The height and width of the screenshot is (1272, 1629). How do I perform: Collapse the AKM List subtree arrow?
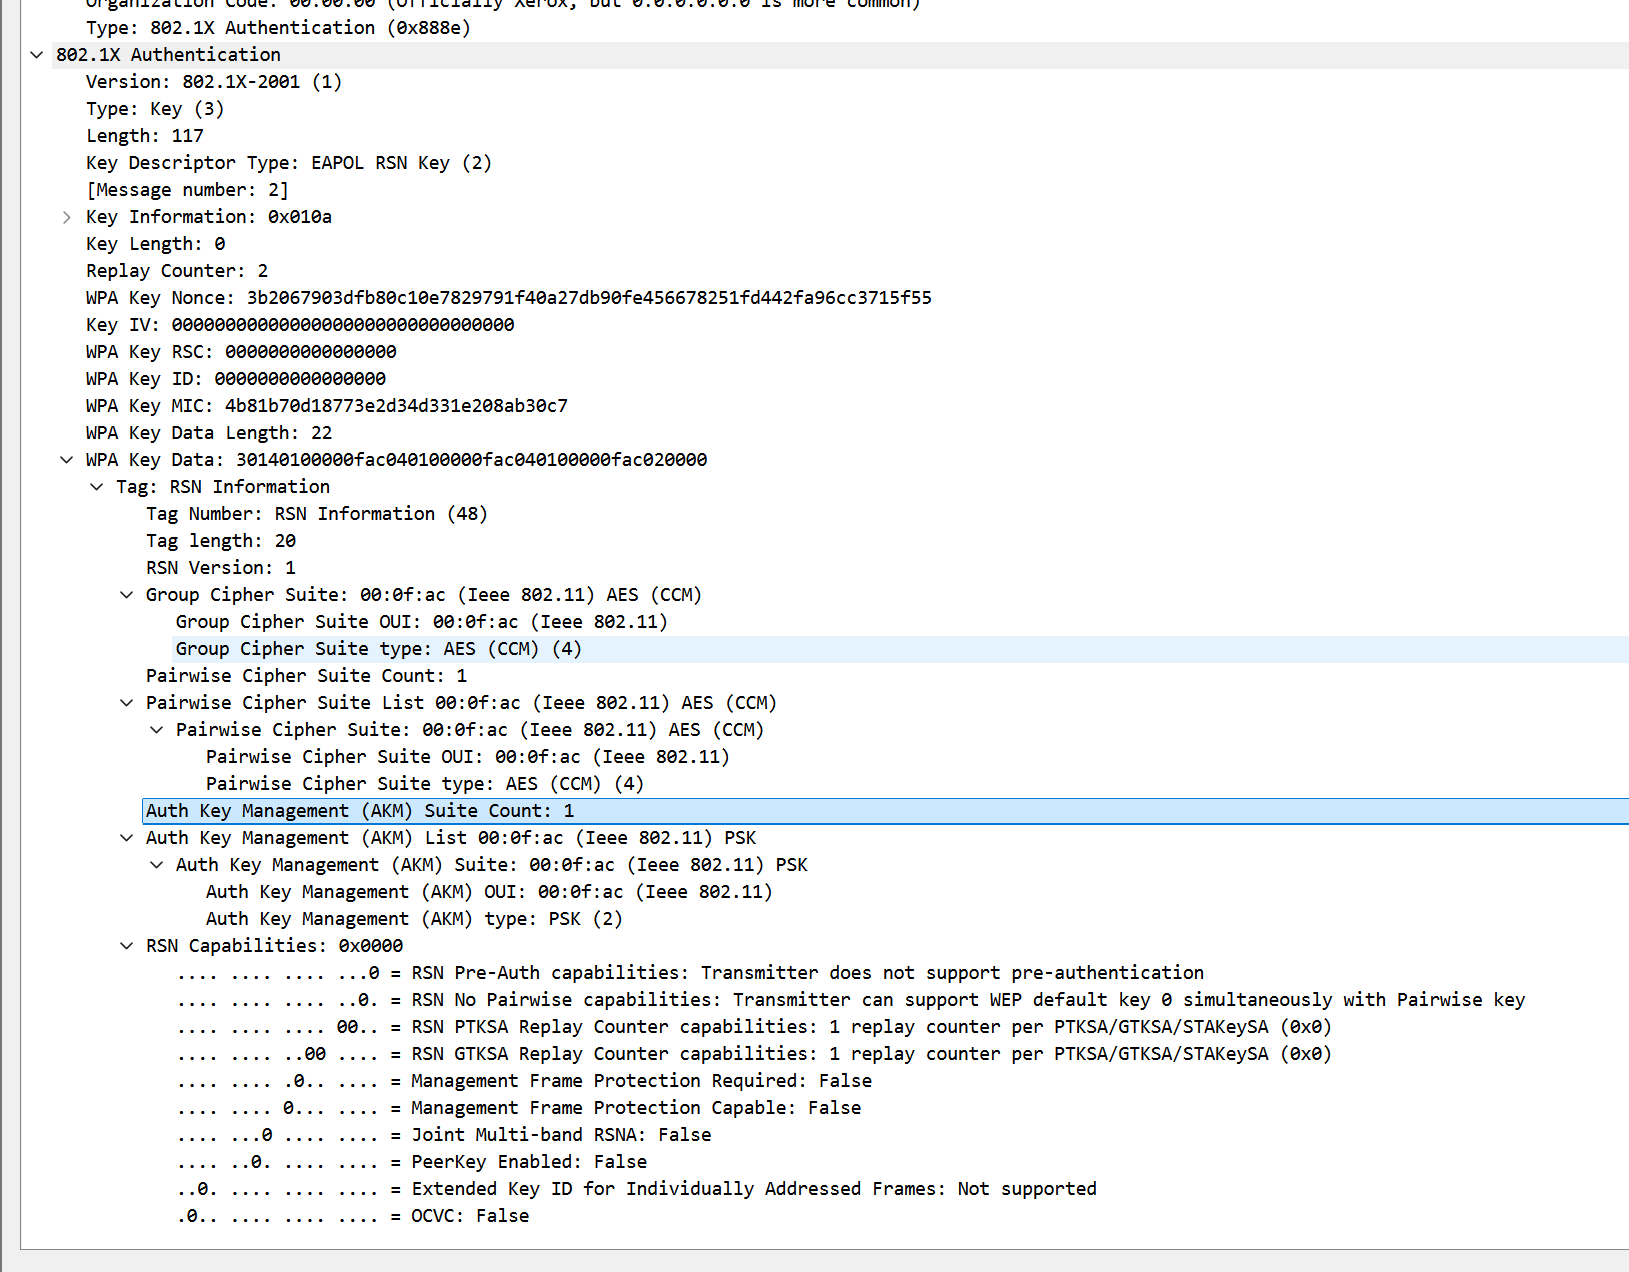[127, 838]
